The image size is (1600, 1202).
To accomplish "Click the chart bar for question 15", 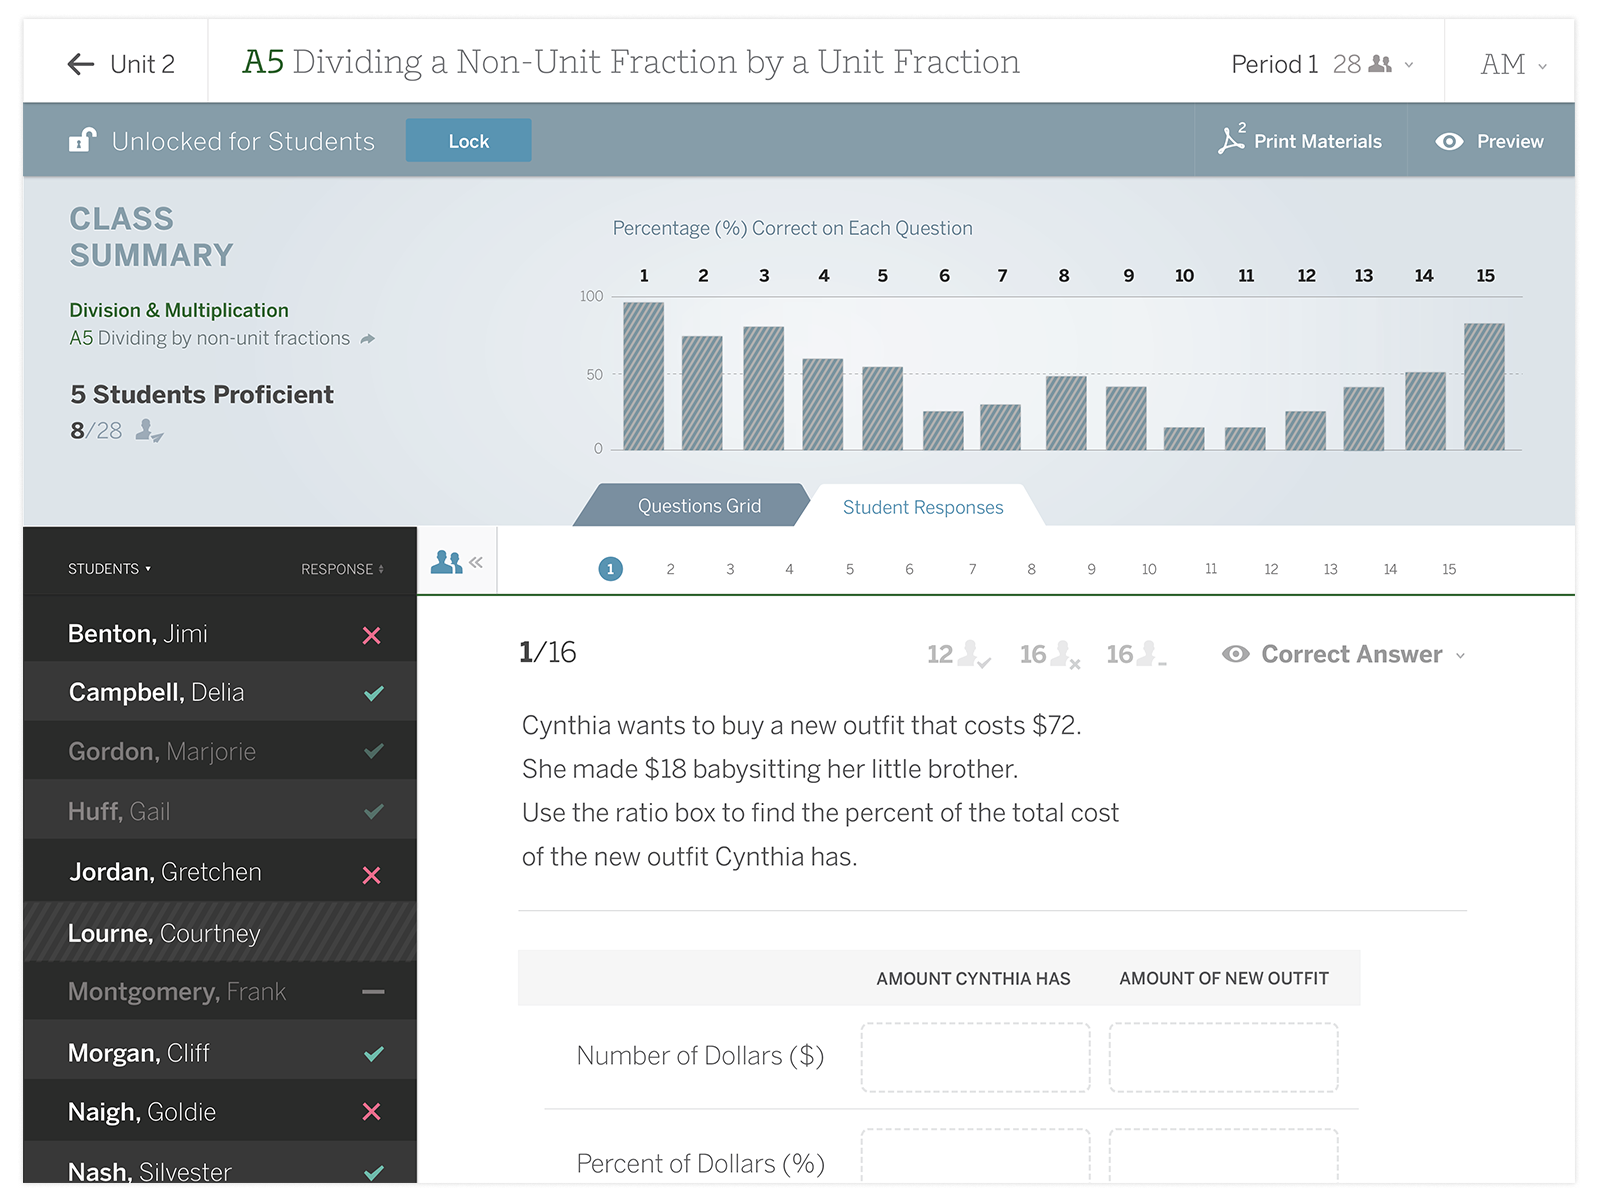I will pos(1484,386).
